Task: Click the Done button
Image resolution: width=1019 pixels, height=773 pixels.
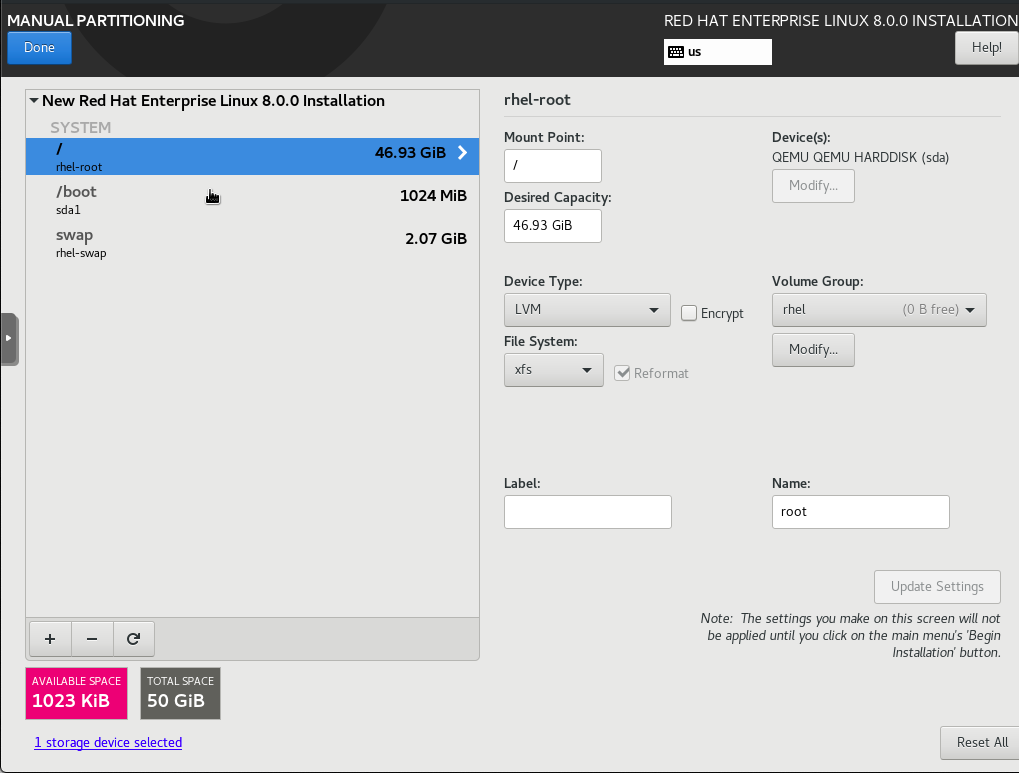Action: (x=39, y=47)
